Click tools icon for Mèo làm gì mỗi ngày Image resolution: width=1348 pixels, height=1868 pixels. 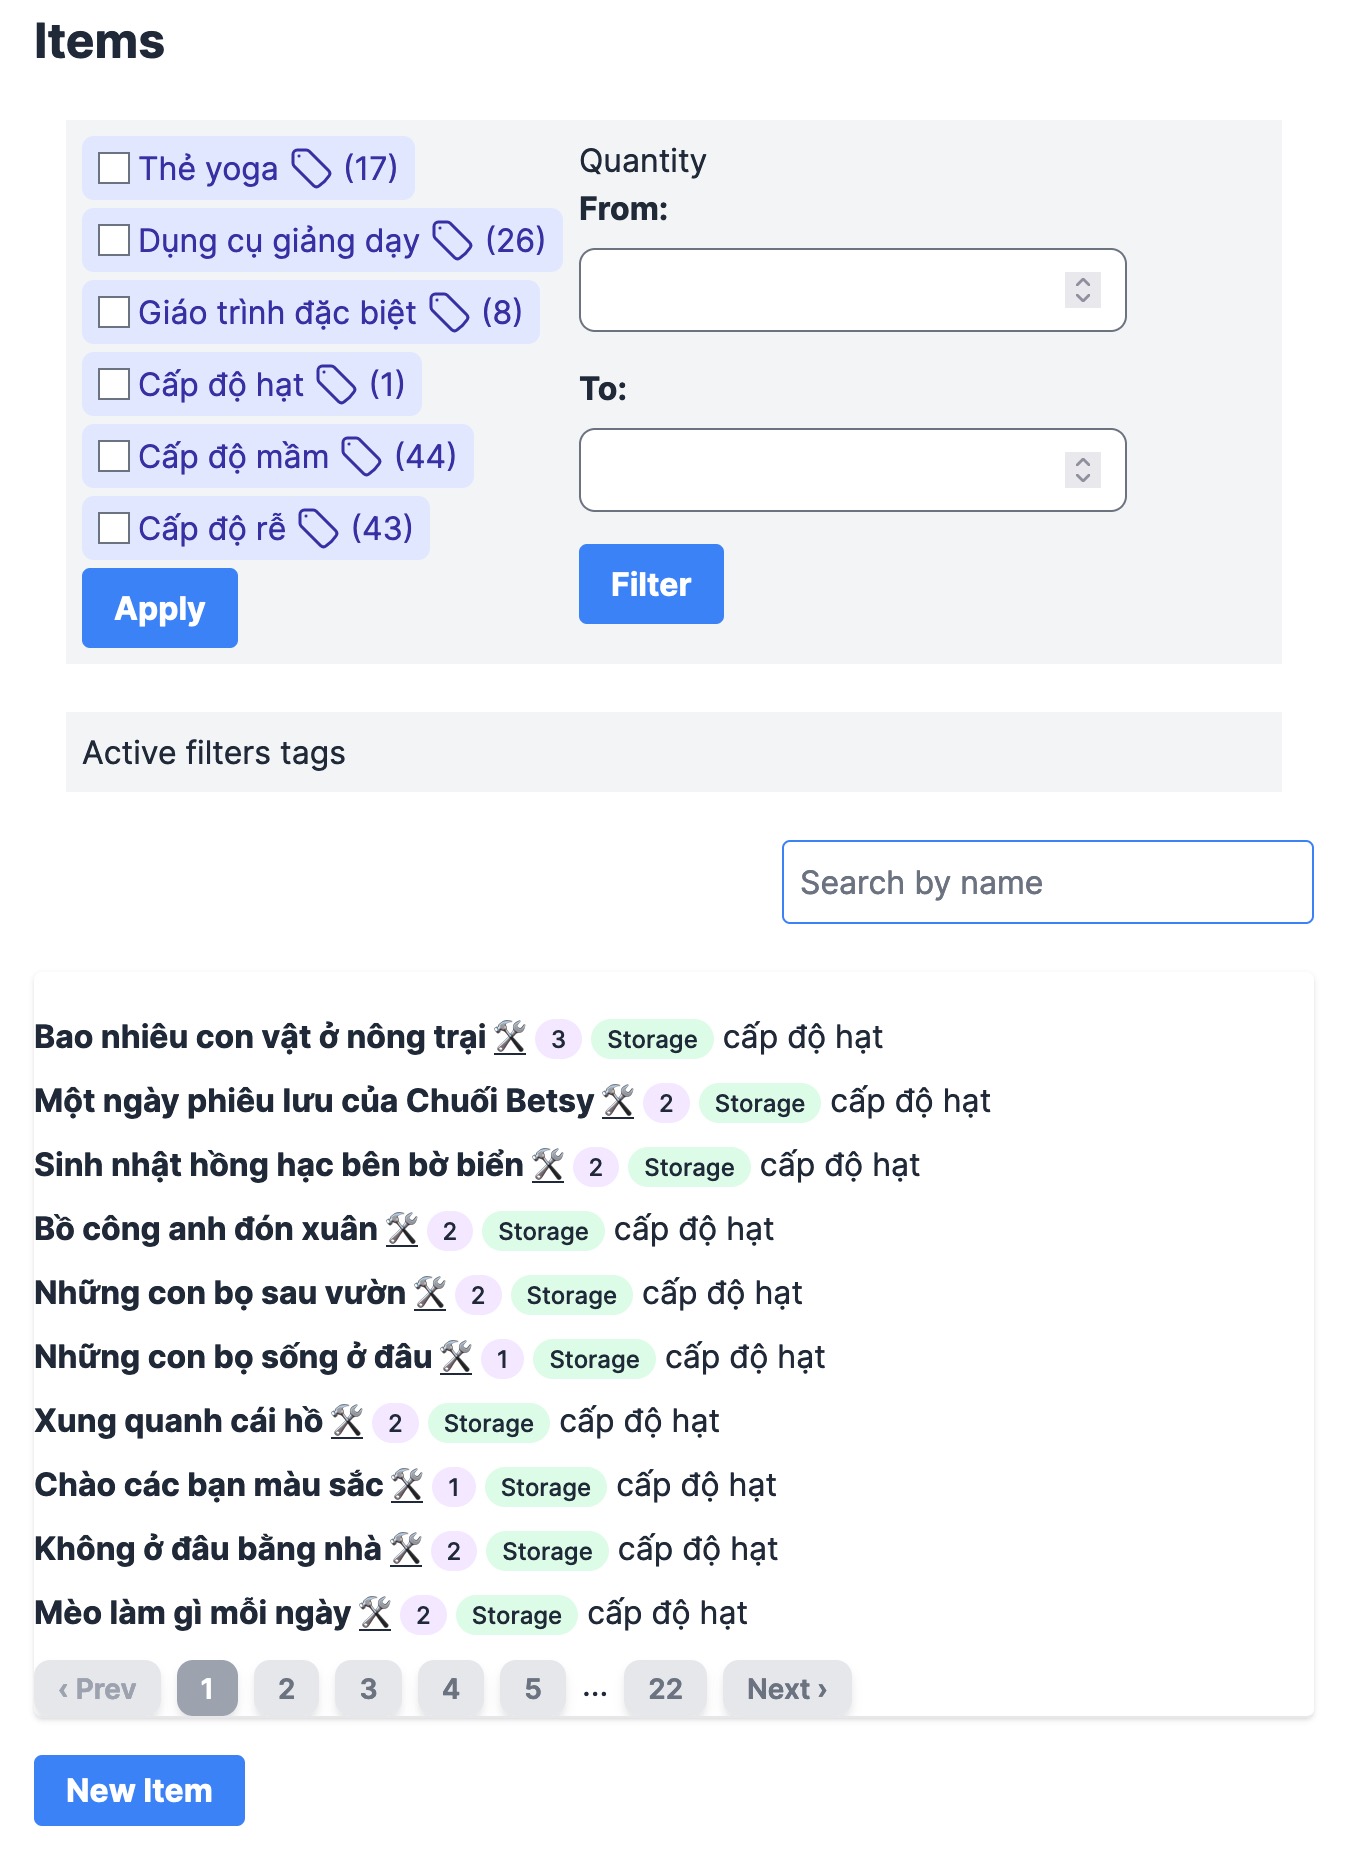(375, 1613)
